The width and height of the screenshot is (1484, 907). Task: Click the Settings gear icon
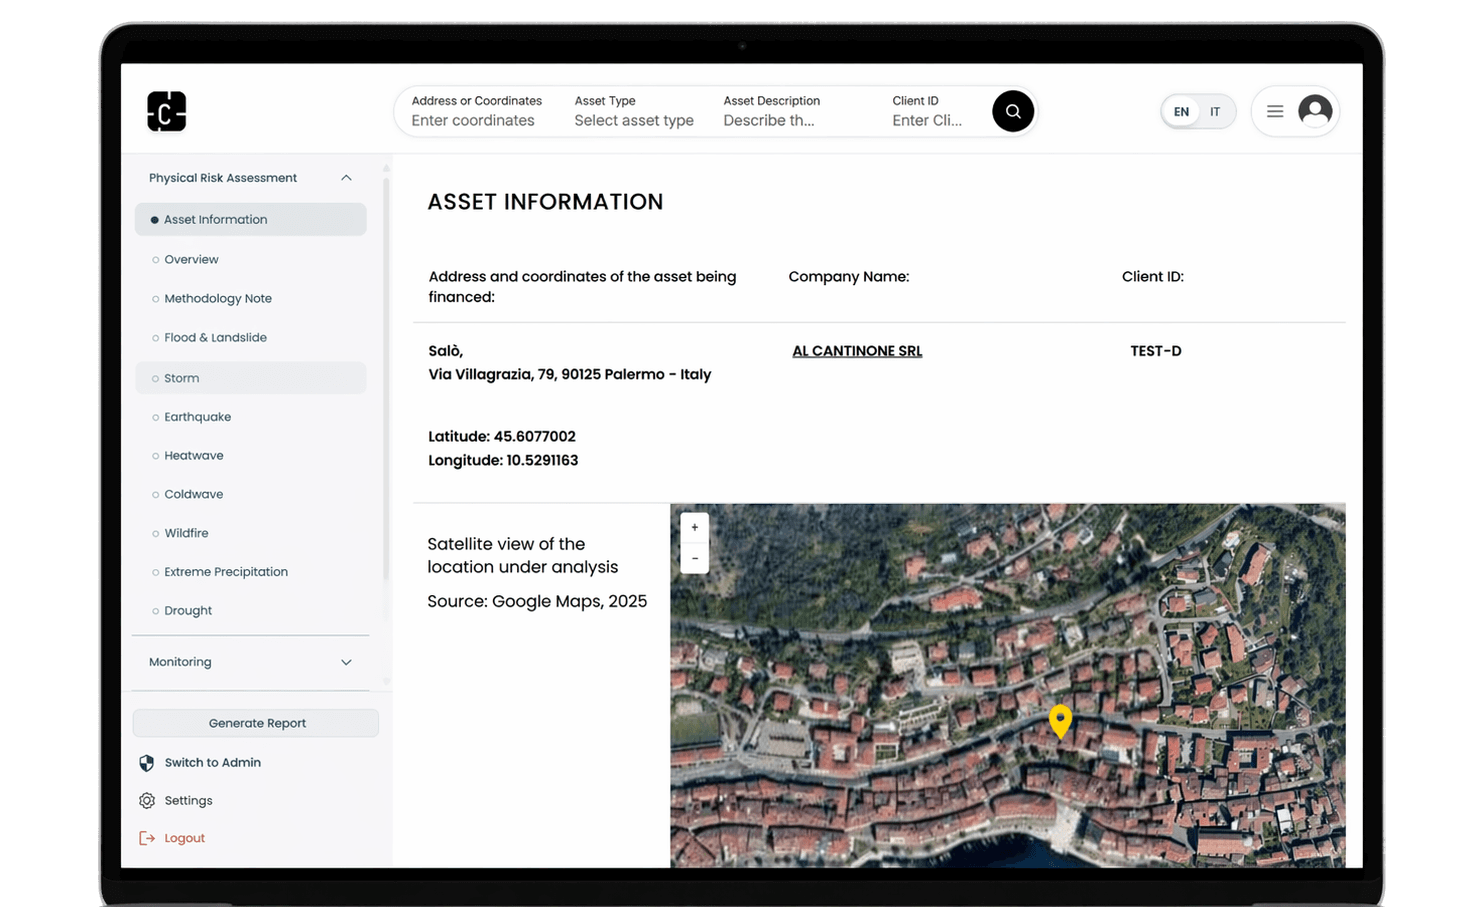[x=147, y=801]
